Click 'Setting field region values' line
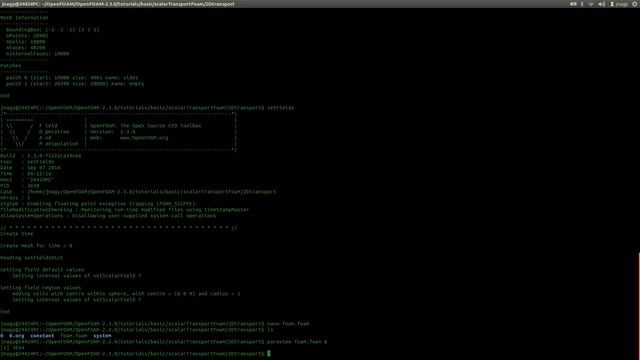Screen dimensions: 640x360 coord(40,288)
